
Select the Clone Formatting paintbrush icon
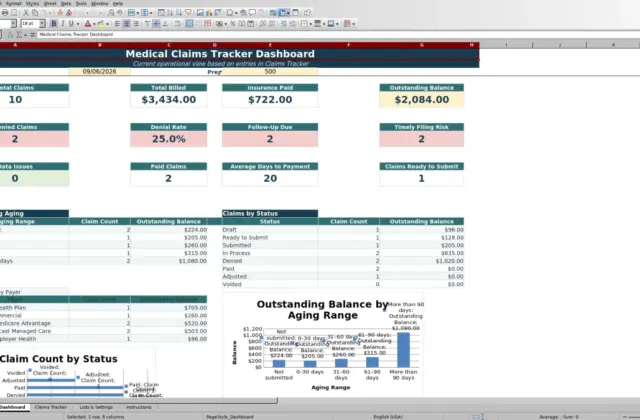point(60,13)
